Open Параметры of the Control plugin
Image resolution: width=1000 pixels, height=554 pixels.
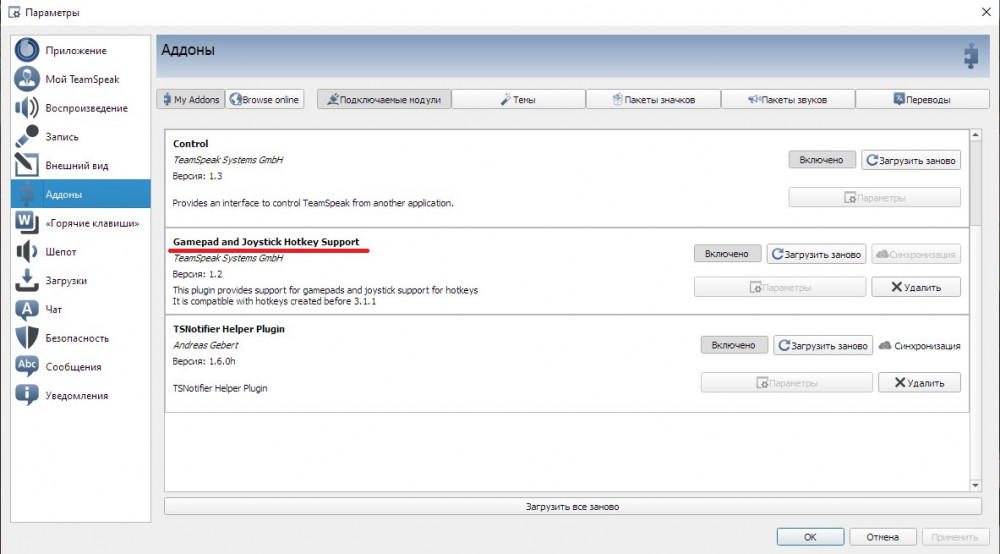pyautogui.click(x=874, y=198)
